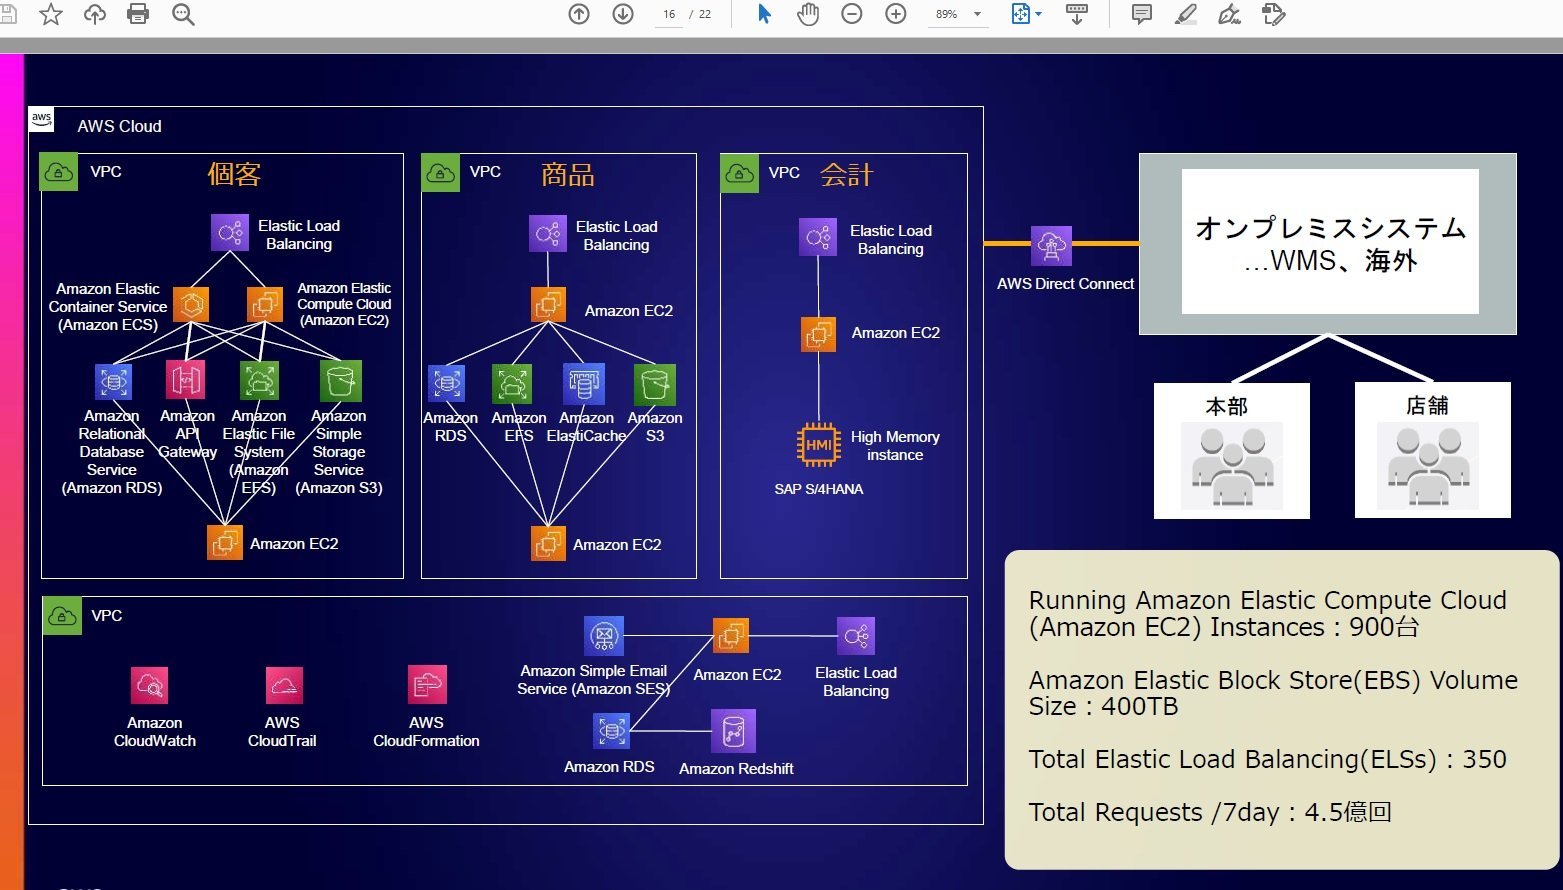This screenshot has width=1563, height=890.
Task: Click the Elastic Load Balancing icon in 商品 VPC
Action: (548, 234)
